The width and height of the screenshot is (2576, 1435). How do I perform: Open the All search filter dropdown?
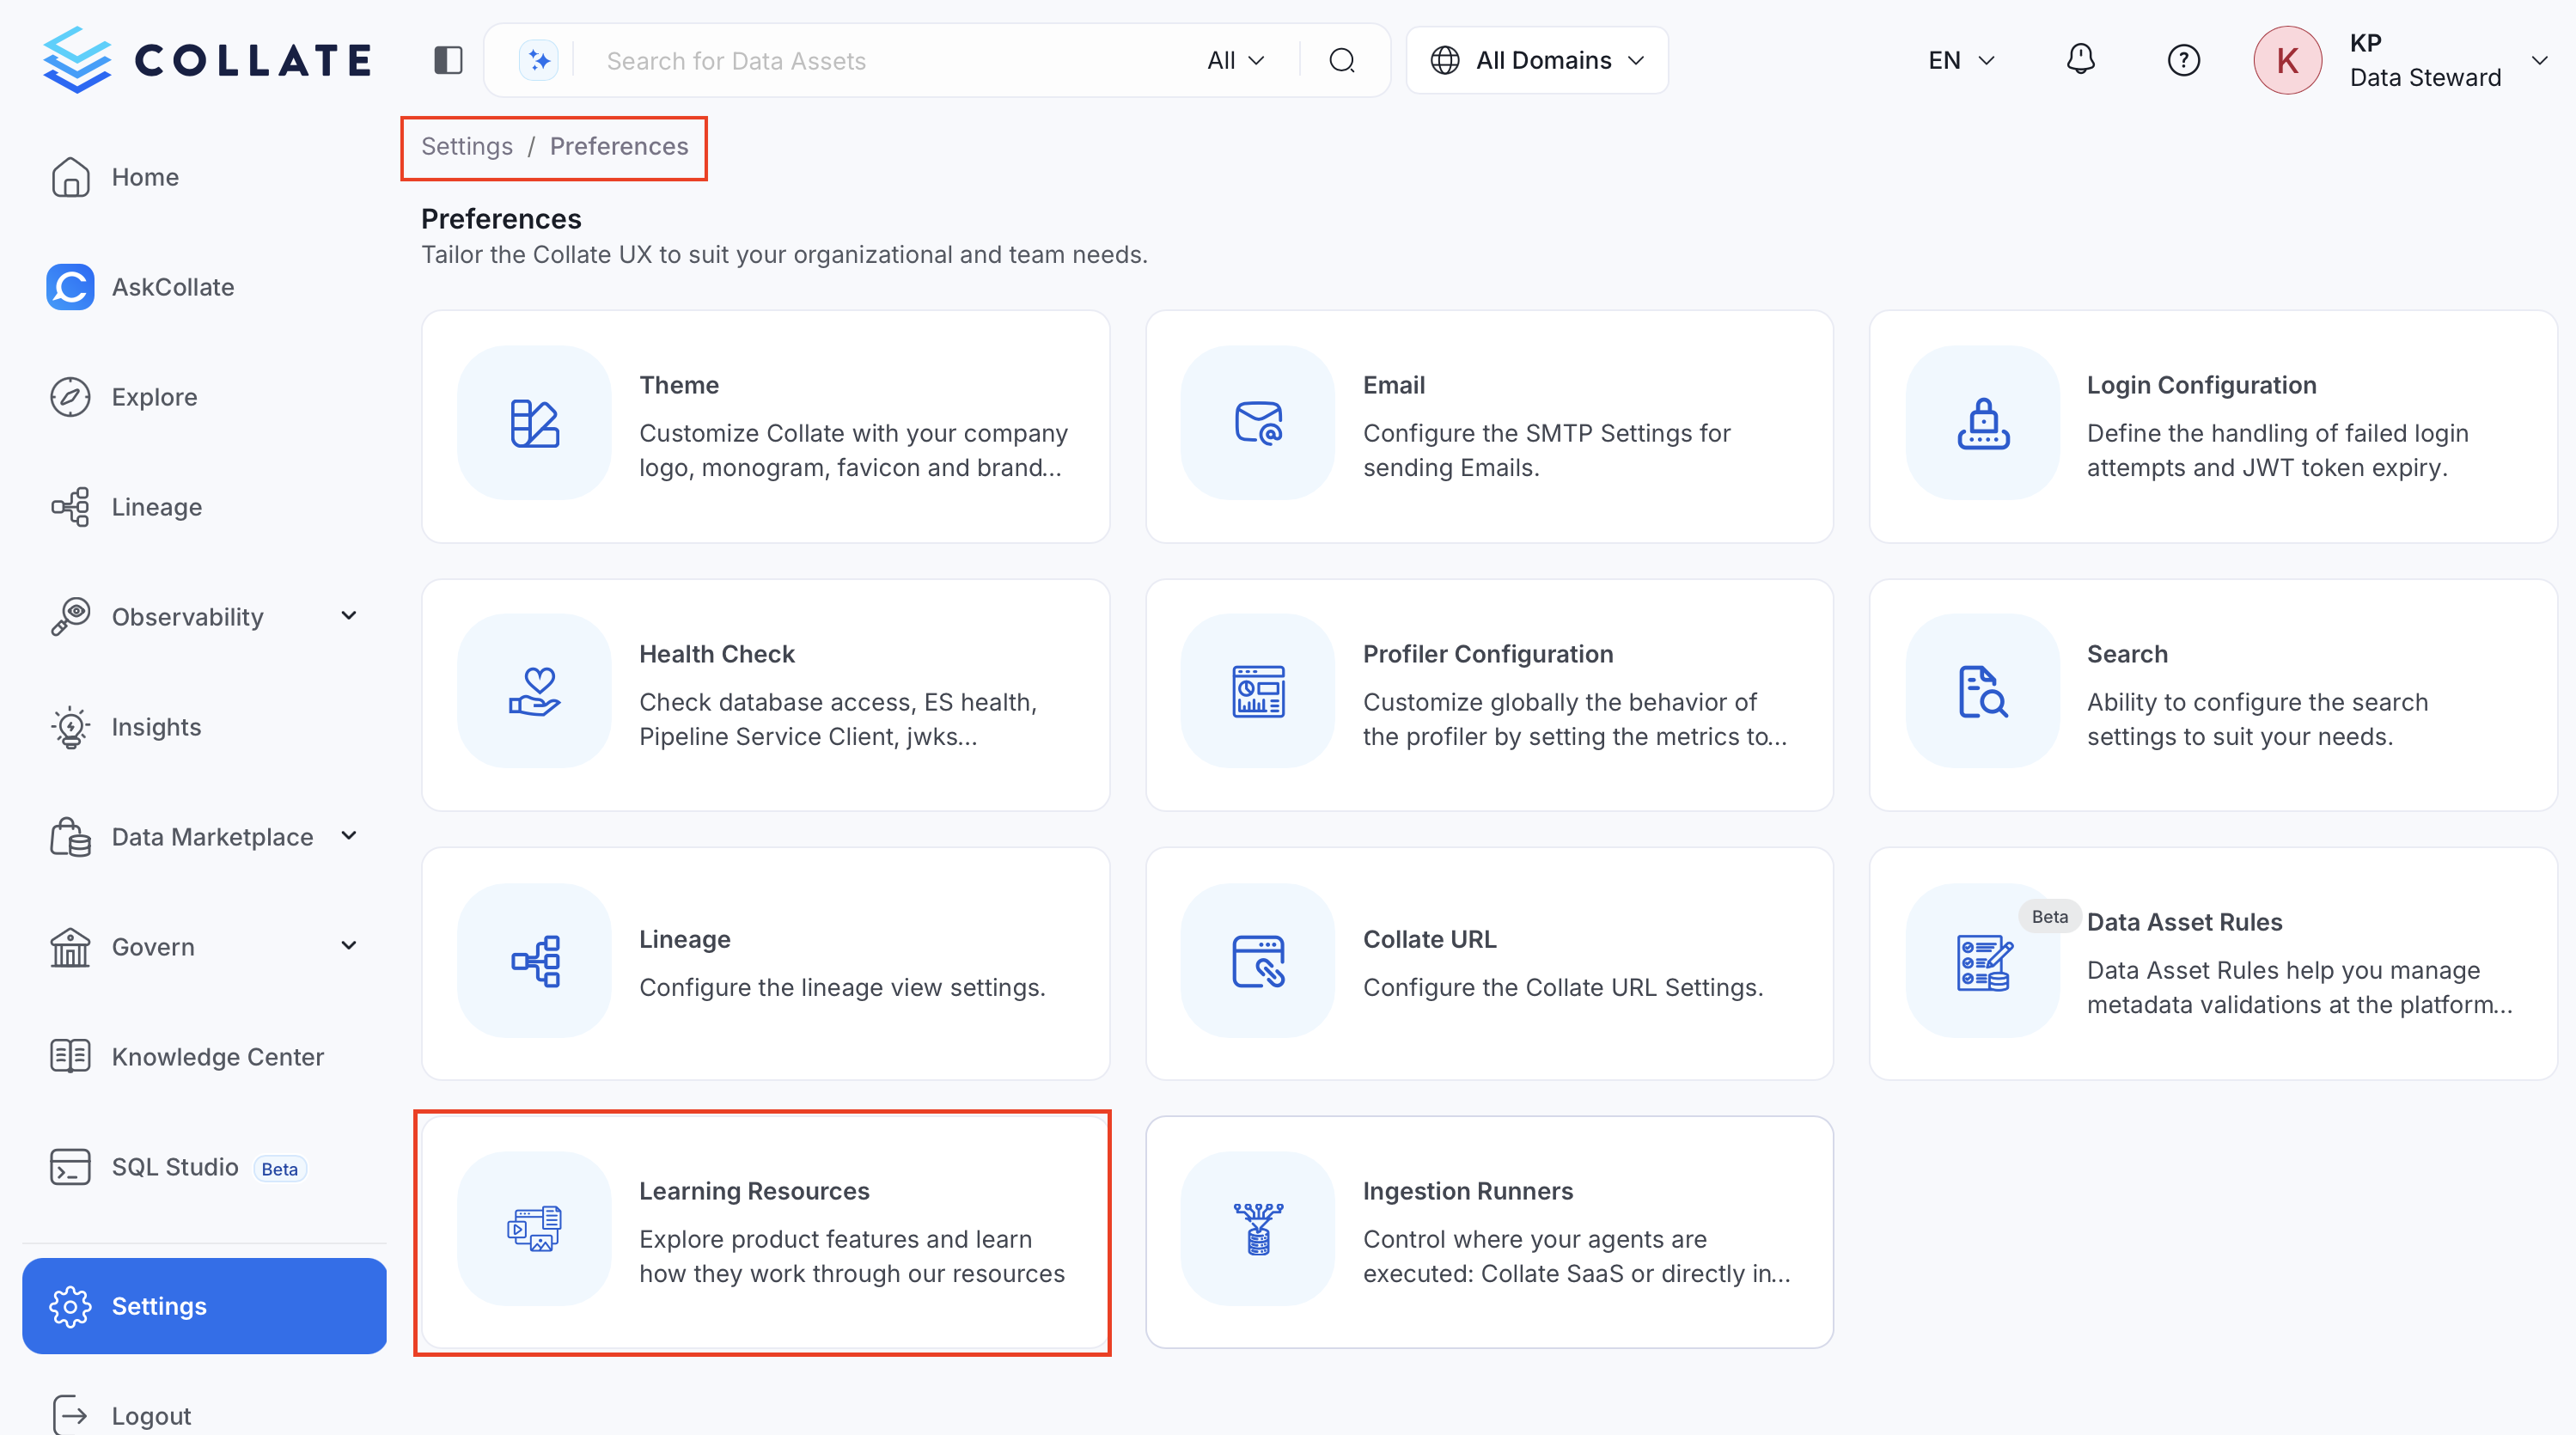coord(1236,61)
